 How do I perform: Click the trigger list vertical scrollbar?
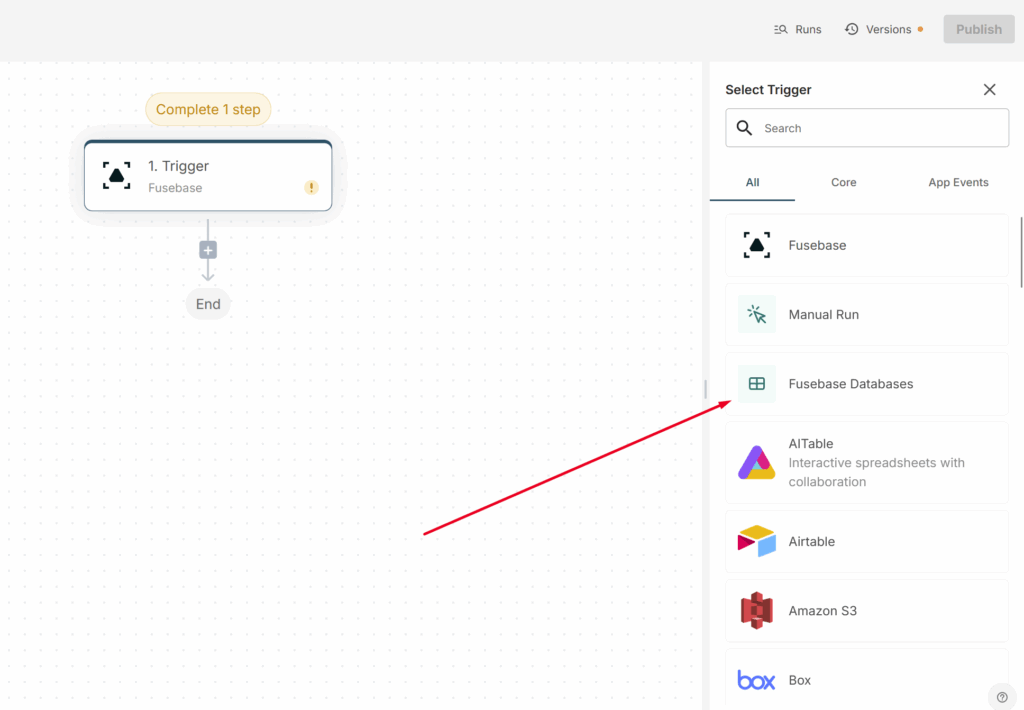click(1020, 250)
